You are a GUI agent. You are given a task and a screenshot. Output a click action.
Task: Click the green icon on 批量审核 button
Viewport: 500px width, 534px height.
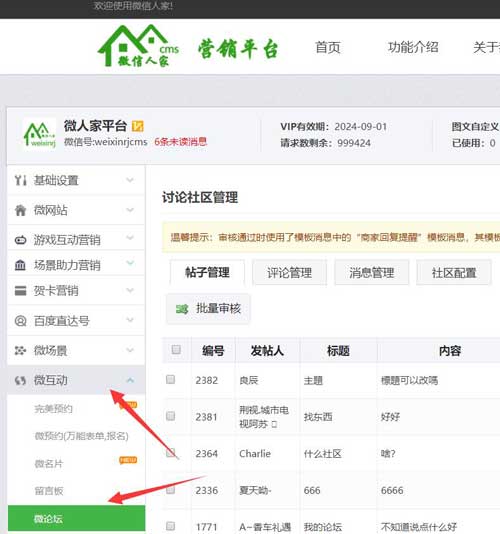[x=182, y=309]
